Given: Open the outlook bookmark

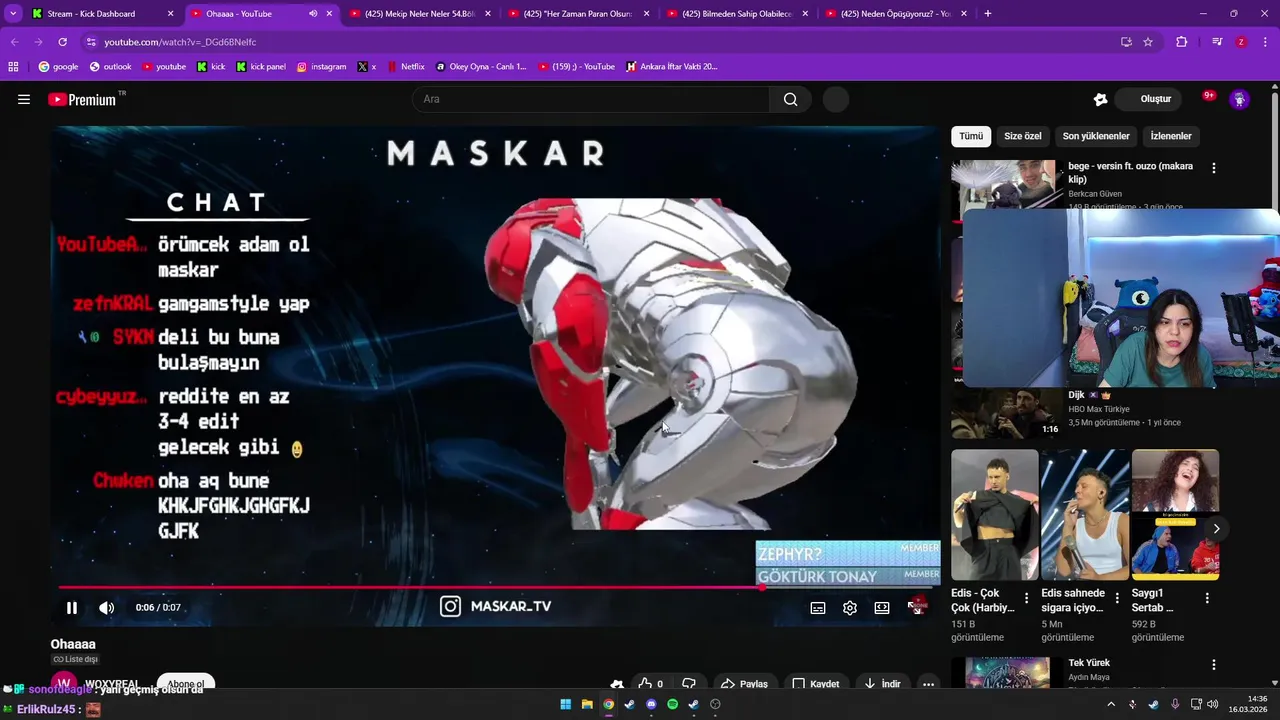Looking at the screenshot, I should coord(110,67).
